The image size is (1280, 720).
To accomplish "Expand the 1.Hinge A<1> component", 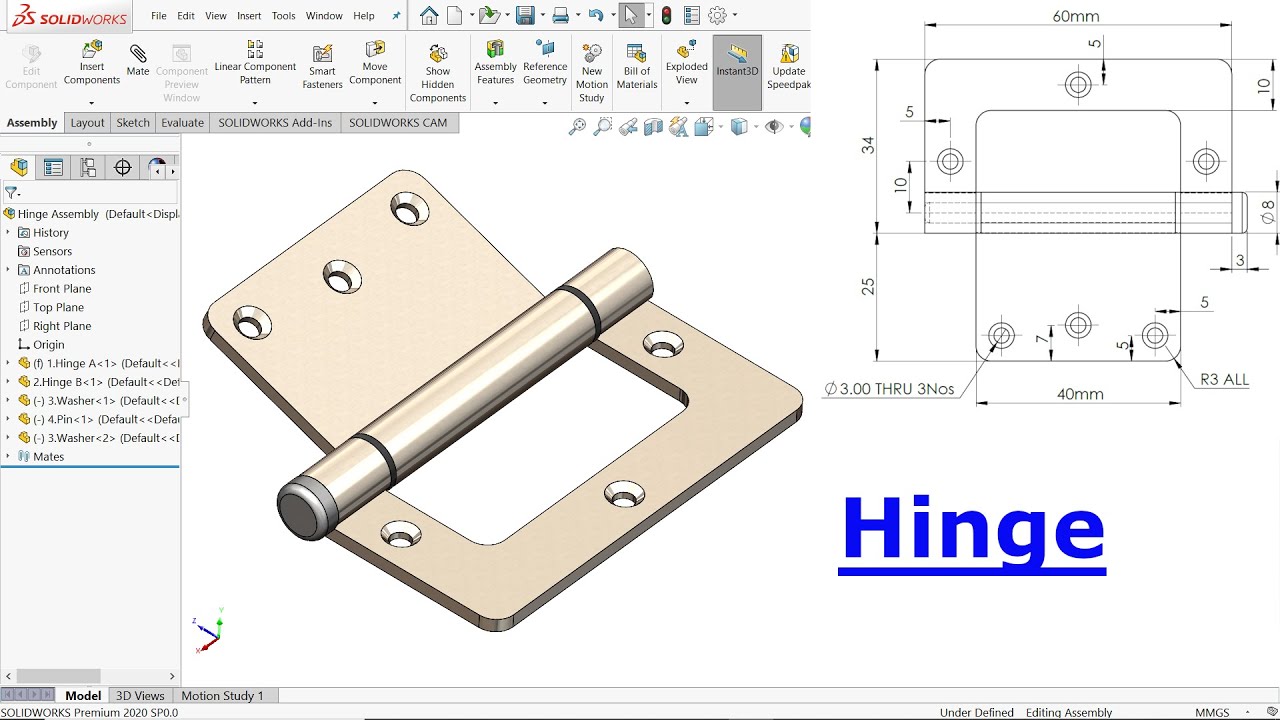I will pos(8,363).
